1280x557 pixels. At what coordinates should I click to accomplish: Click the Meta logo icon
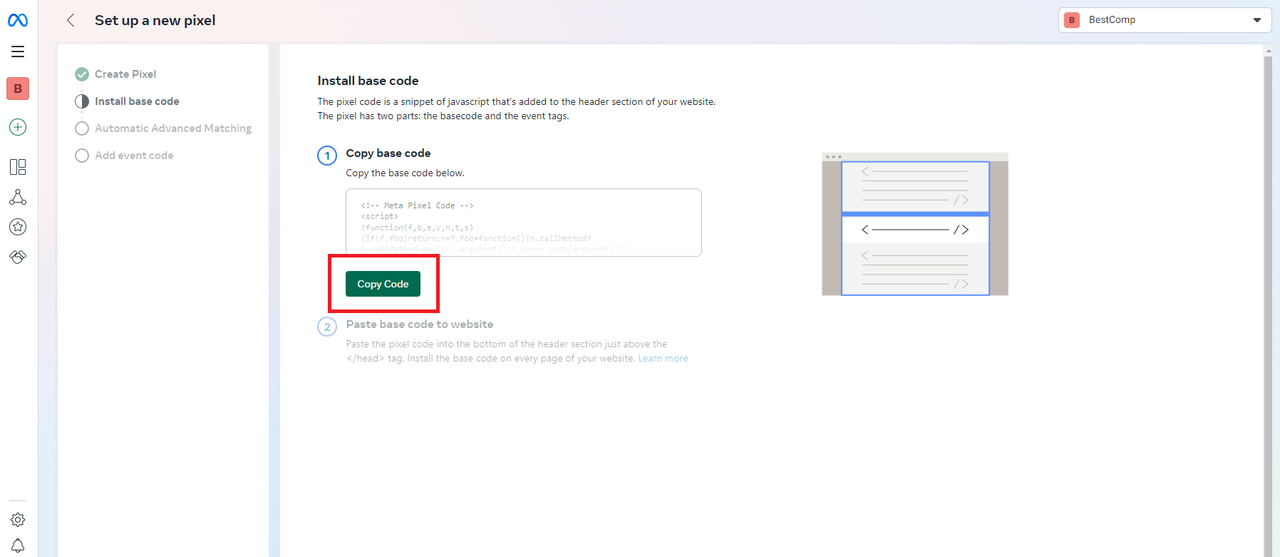point(18,20)
